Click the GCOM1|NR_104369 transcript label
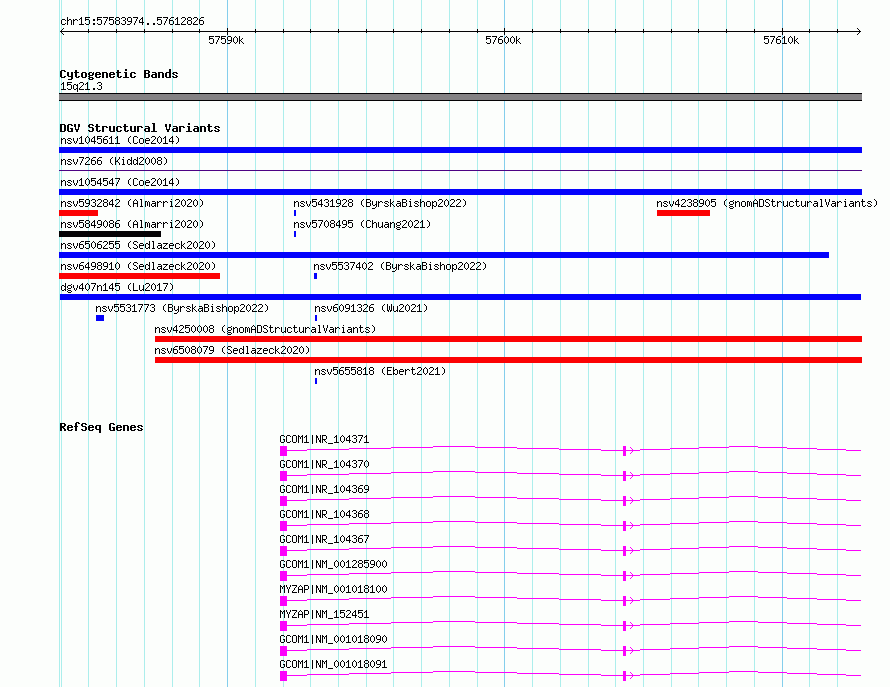This screenshot has height=687, width=890. (x=324, y=489)
